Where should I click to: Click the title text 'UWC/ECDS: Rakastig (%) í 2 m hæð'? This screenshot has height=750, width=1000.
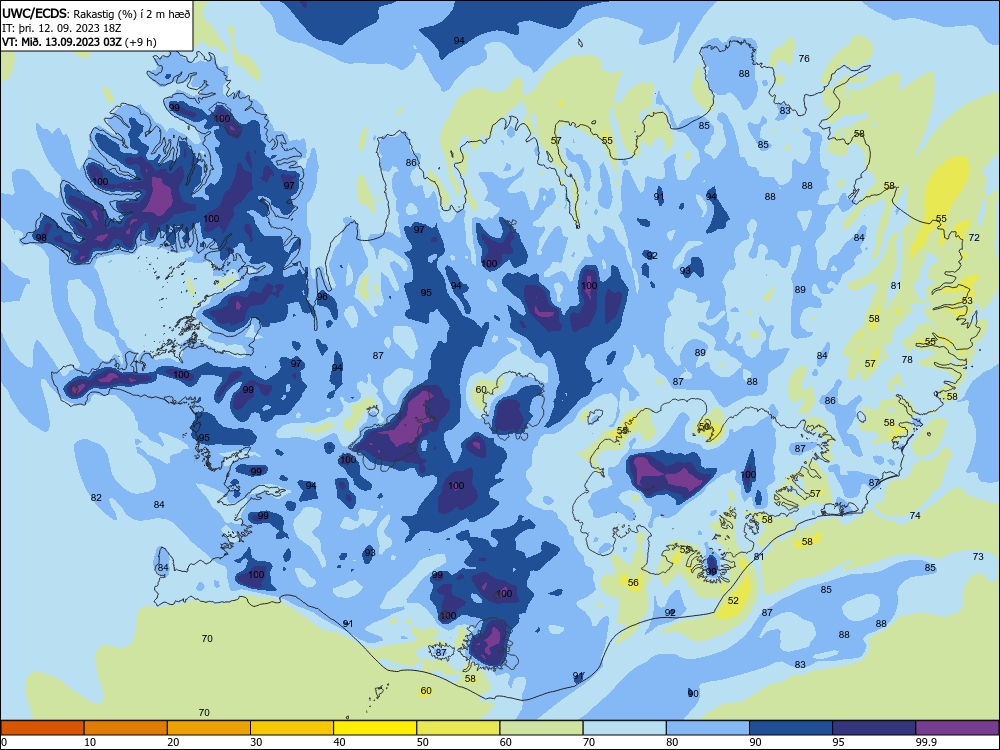tap(96, 13)
